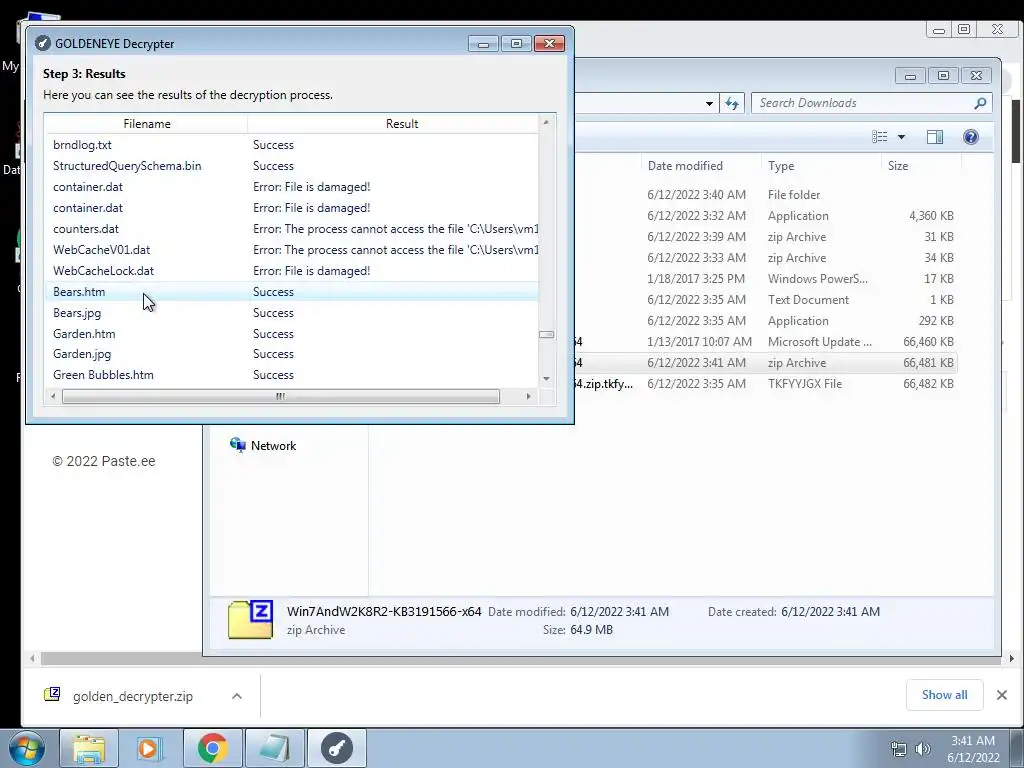Select the zip Archive row sized 34 KB

click(x=765, y=258)
